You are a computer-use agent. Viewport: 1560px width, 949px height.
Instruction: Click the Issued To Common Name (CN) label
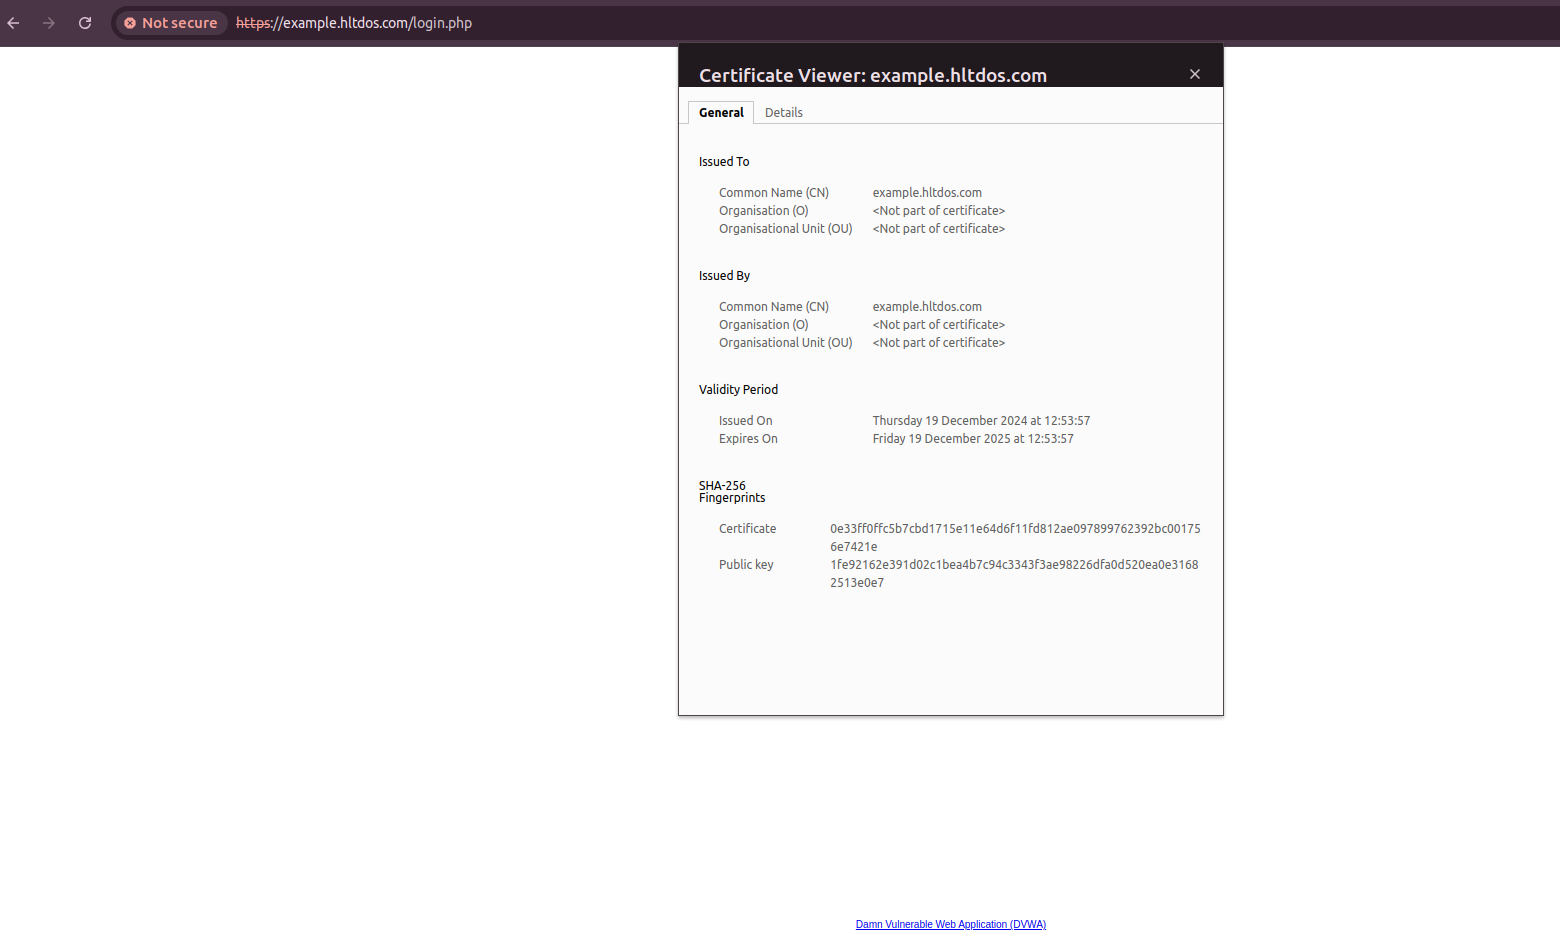point(774,193)
